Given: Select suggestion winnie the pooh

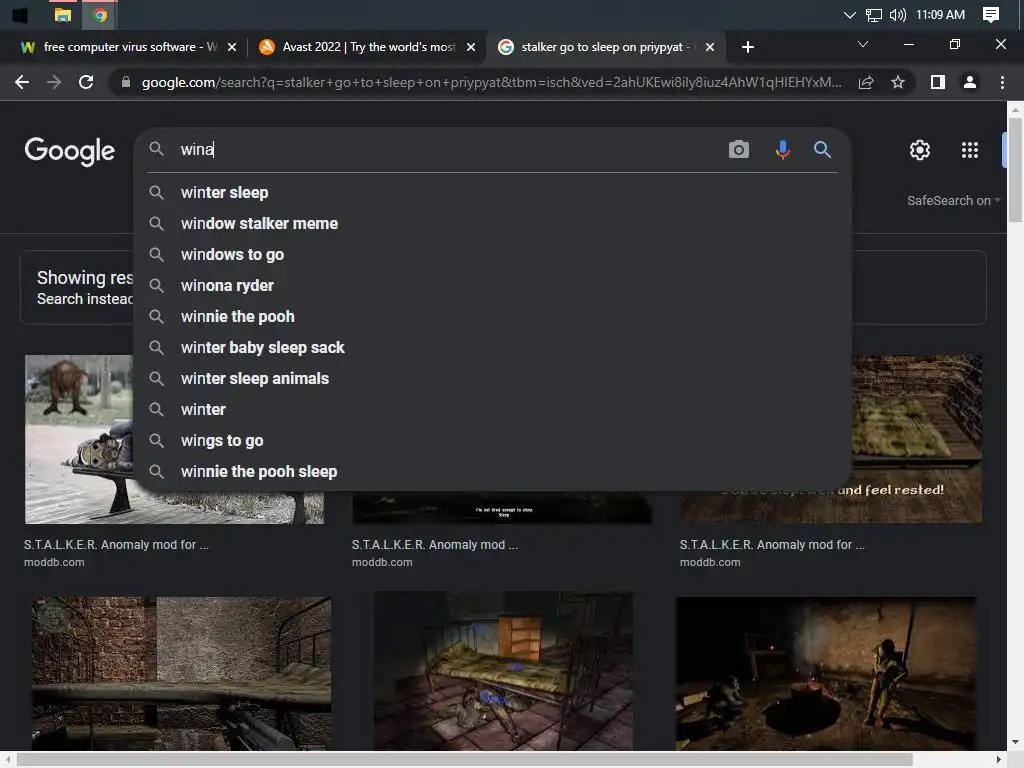Looking at the screenshot, I should click(492, 317).
